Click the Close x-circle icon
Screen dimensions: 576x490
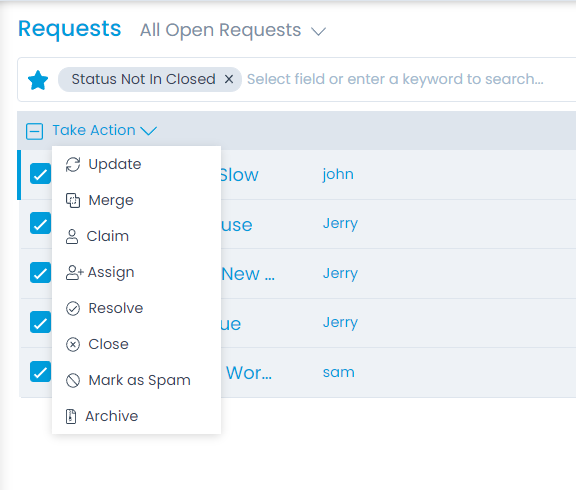73,345
